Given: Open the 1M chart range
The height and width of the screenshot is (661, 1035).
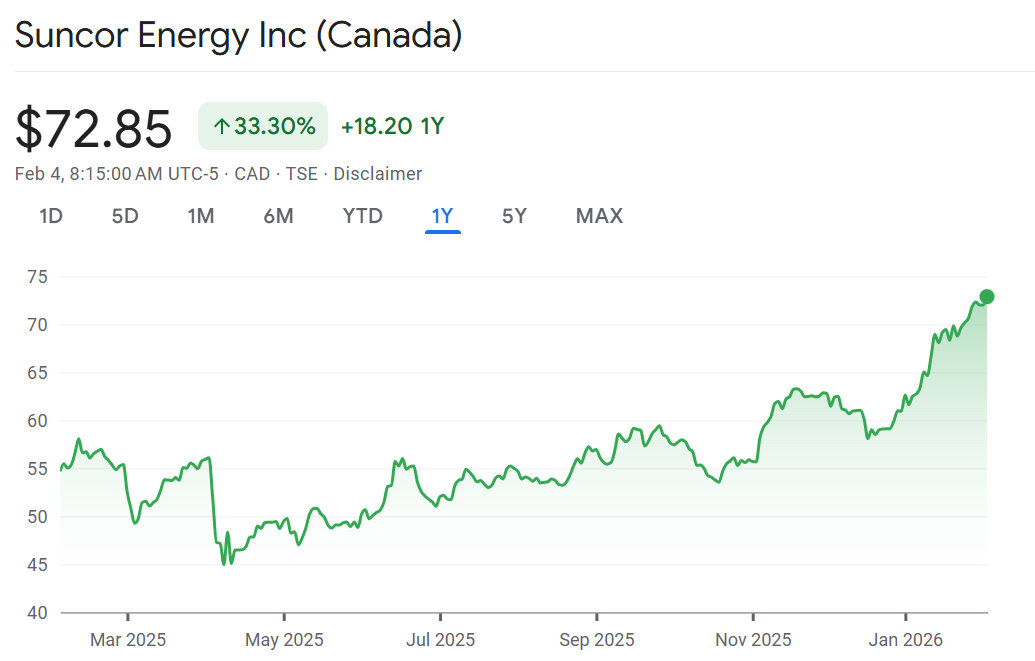Looking at the screenshot, I should click(201, 216).
